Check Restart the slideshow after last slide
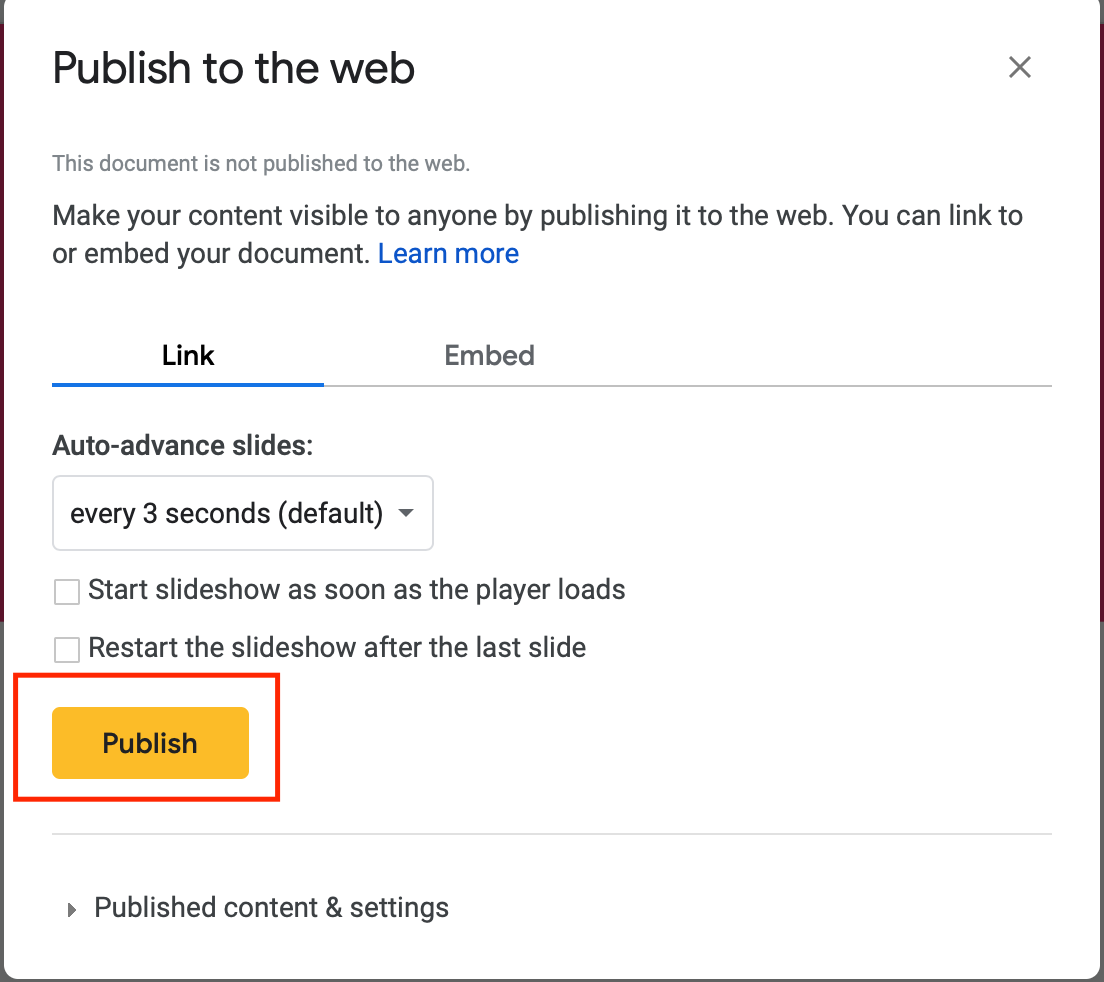1104x982 pixels. tap(67, 649)
